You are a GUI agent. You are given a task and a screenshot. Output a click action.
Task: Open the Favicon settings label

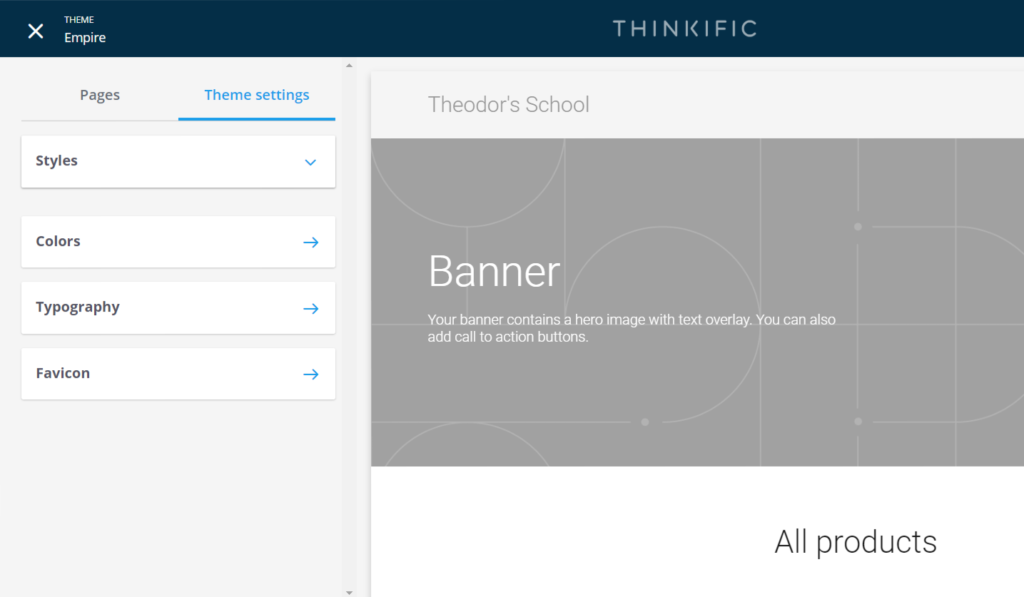coord(63,373)
